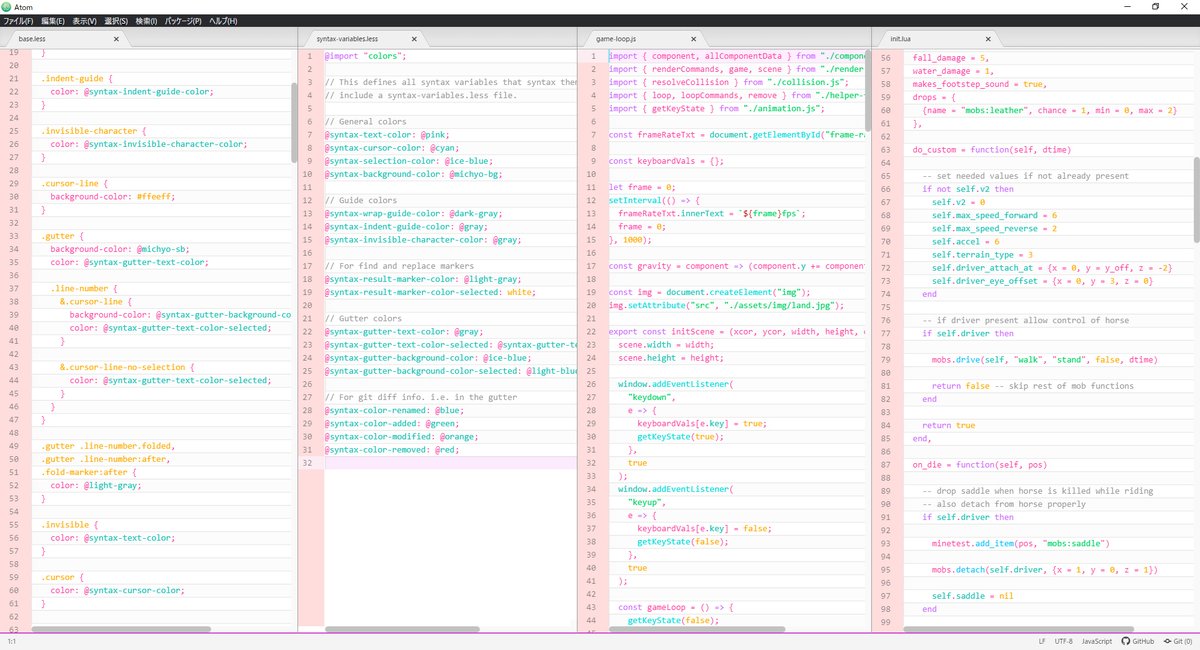Close the base.less tab

pyautogui.click(x=116, y=39)
